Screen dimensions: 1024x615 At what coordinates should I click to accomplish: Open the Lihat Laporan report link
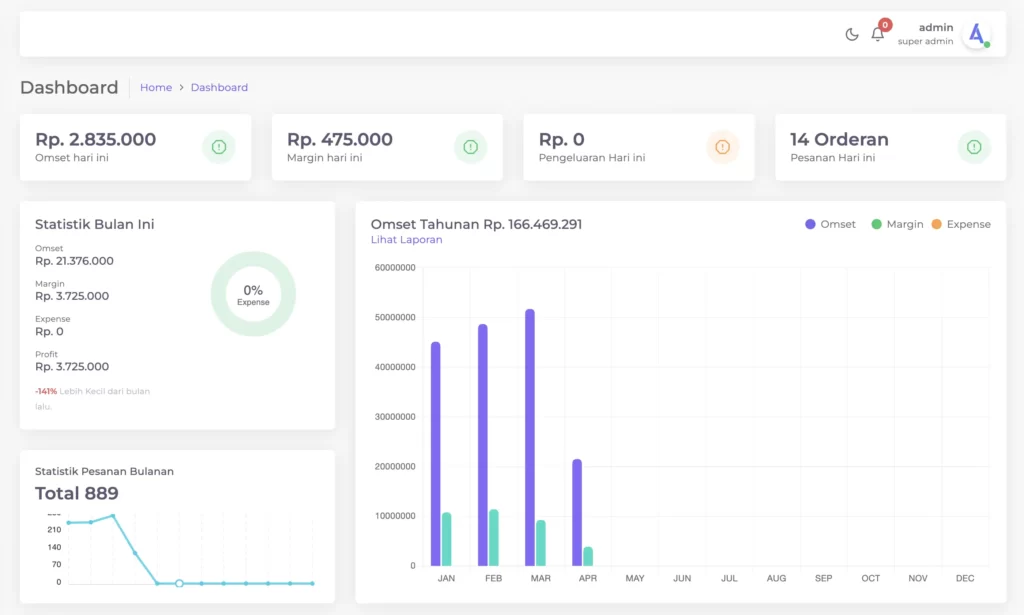pyautogui.click(x=406, y=240)
